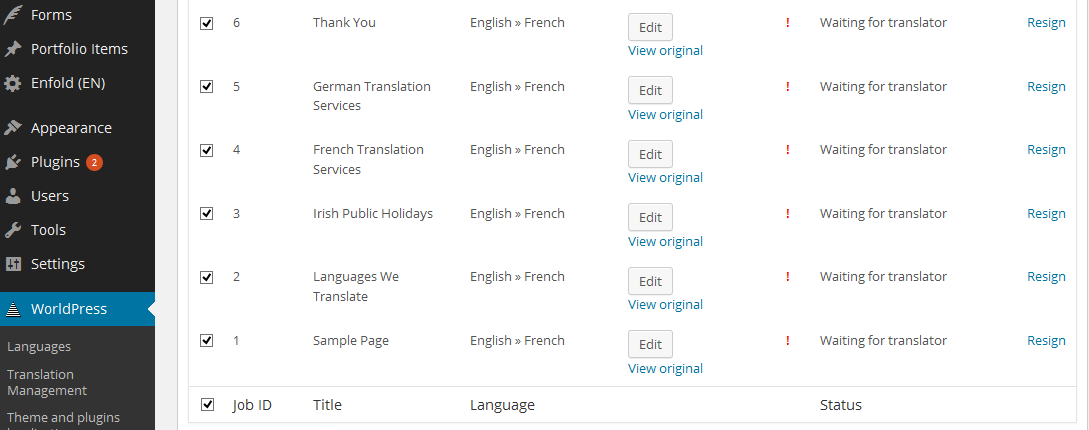Screen dimensions: 1089x430
Task: Uncheck the Irish Public Holidays checkbox
Action: click(206, 214)
